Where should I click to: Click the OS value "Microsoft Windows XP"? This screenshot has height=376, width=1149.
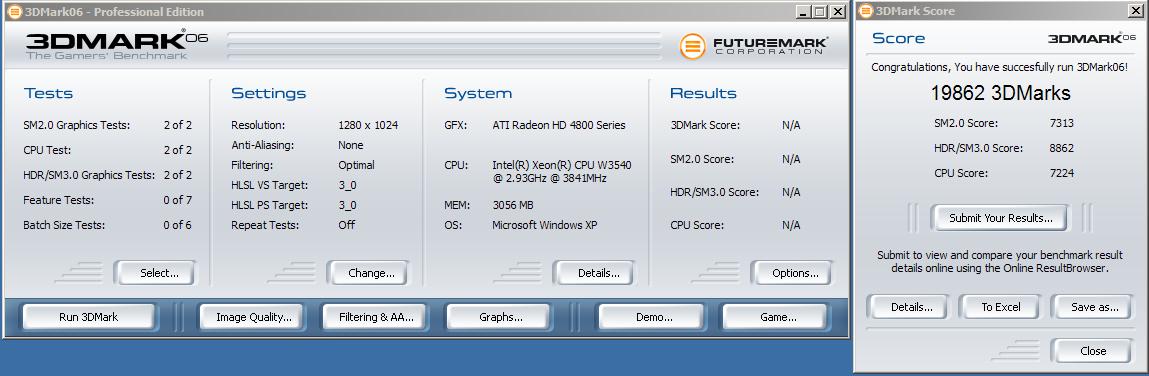point(544,225)
